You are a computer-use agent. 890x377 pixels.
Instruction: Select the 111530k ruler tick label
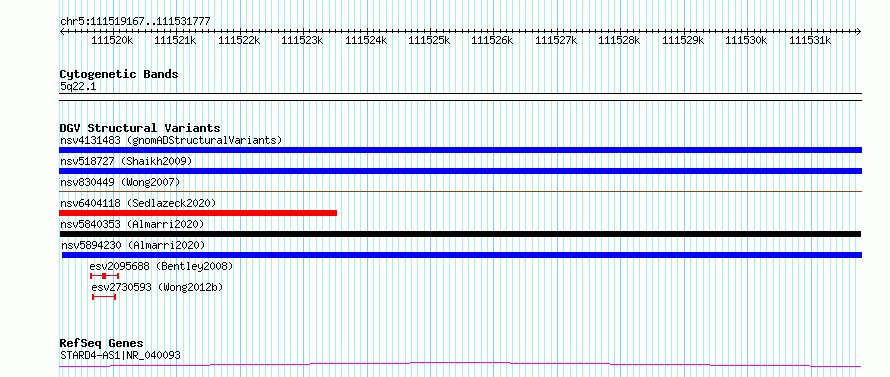[746, 40]
